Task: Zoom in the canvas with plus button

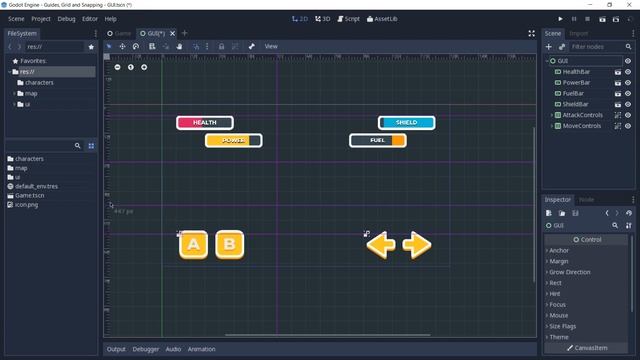Action: click(x=144, y=67)
